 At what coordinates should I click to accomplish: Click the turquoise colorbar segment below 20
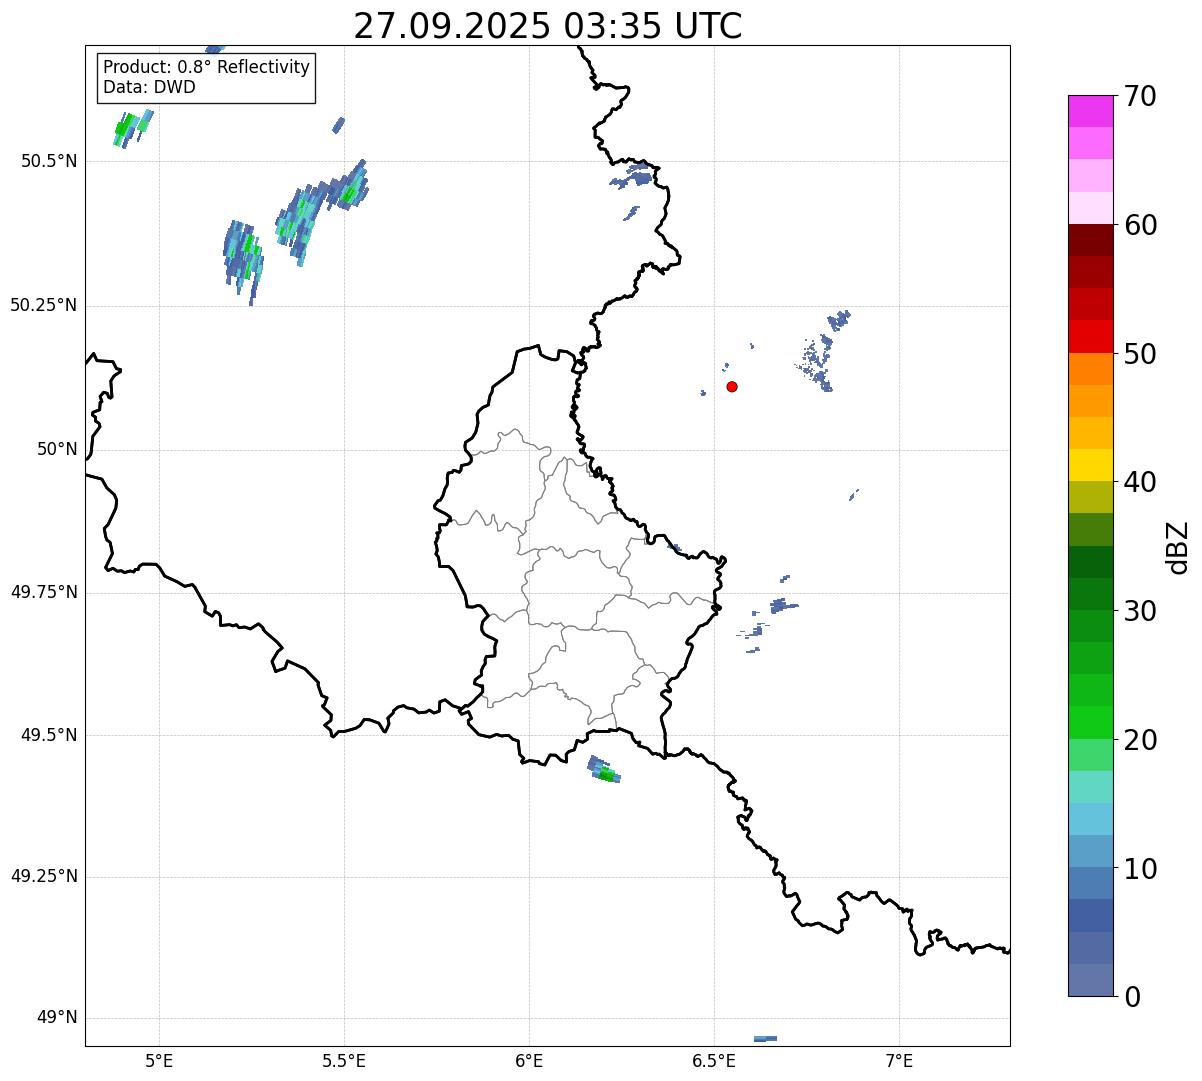(1090, 787)
